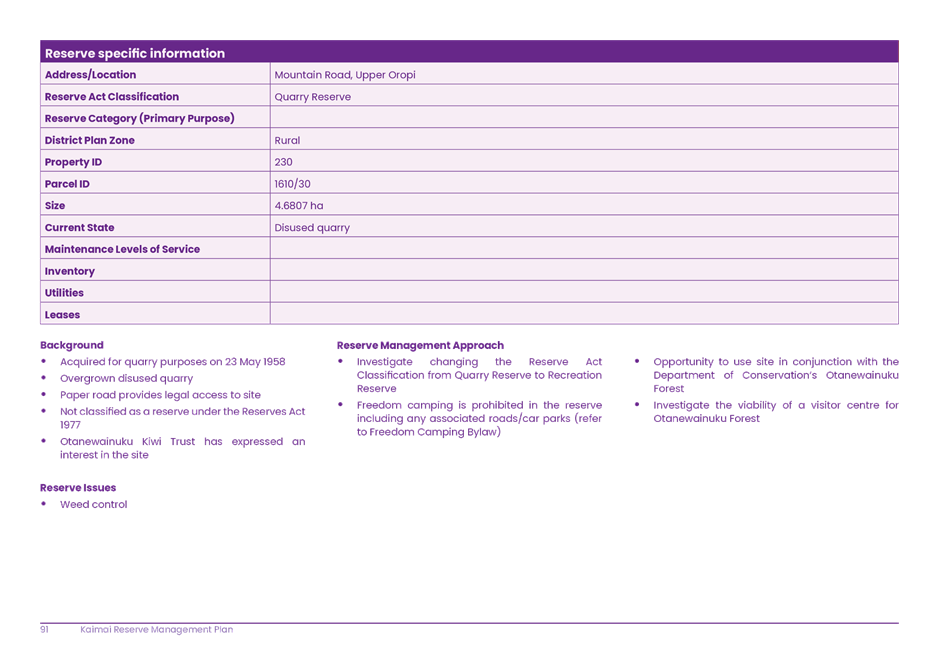Click the 'Maintenance Levels of Service' label
Image resolution: width=939 pixels, height=664 pixels.
click(x=122, y=249)
